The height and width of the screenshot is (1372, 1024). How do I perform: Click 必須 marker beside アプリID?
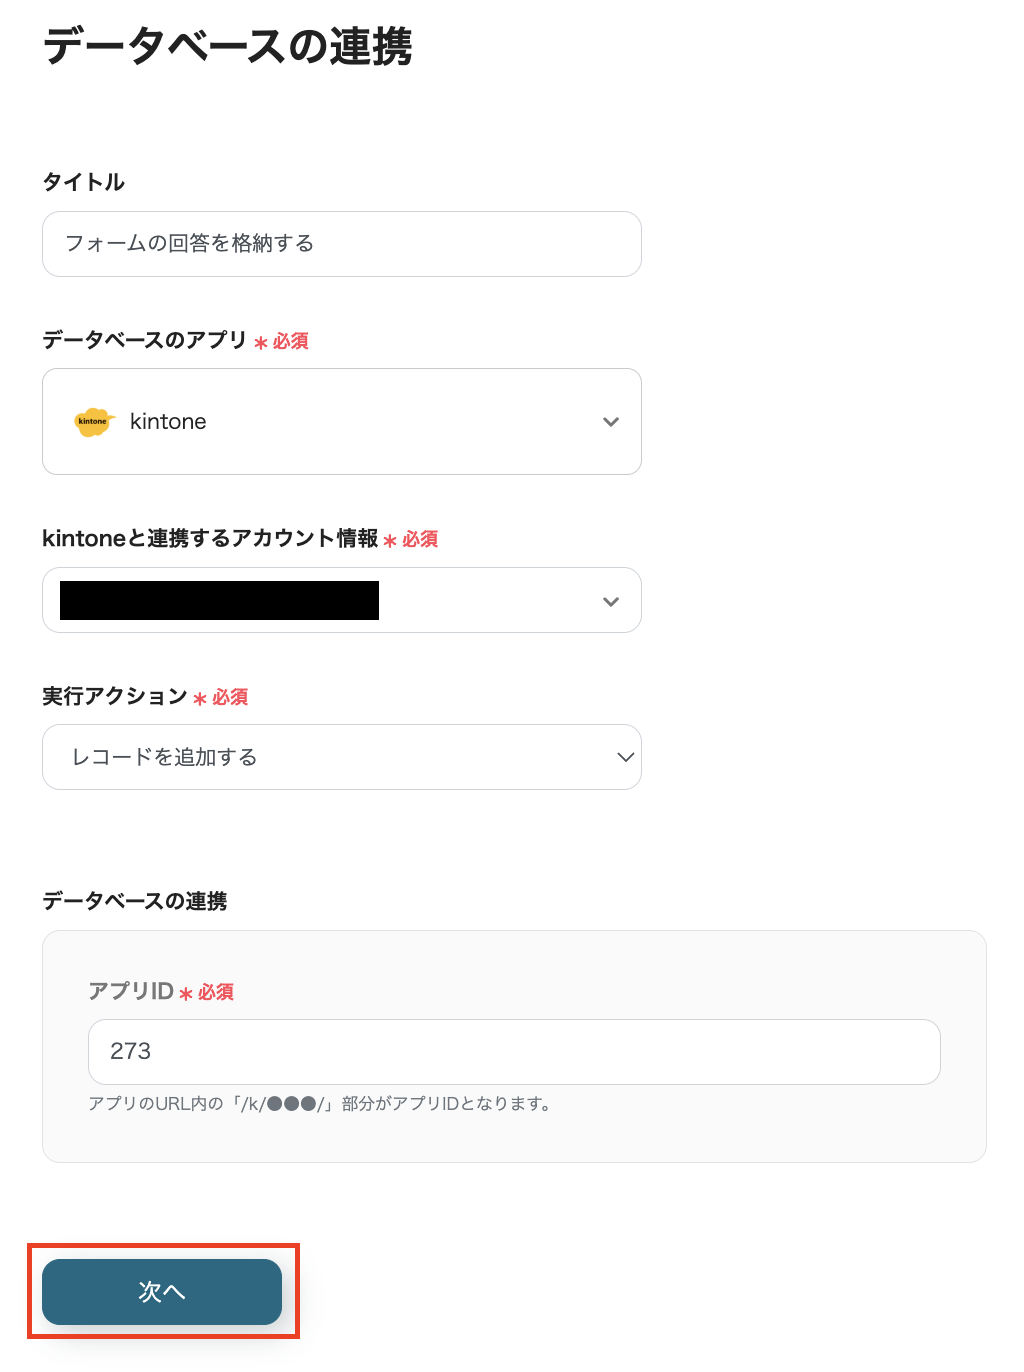[x=215, y=992]
